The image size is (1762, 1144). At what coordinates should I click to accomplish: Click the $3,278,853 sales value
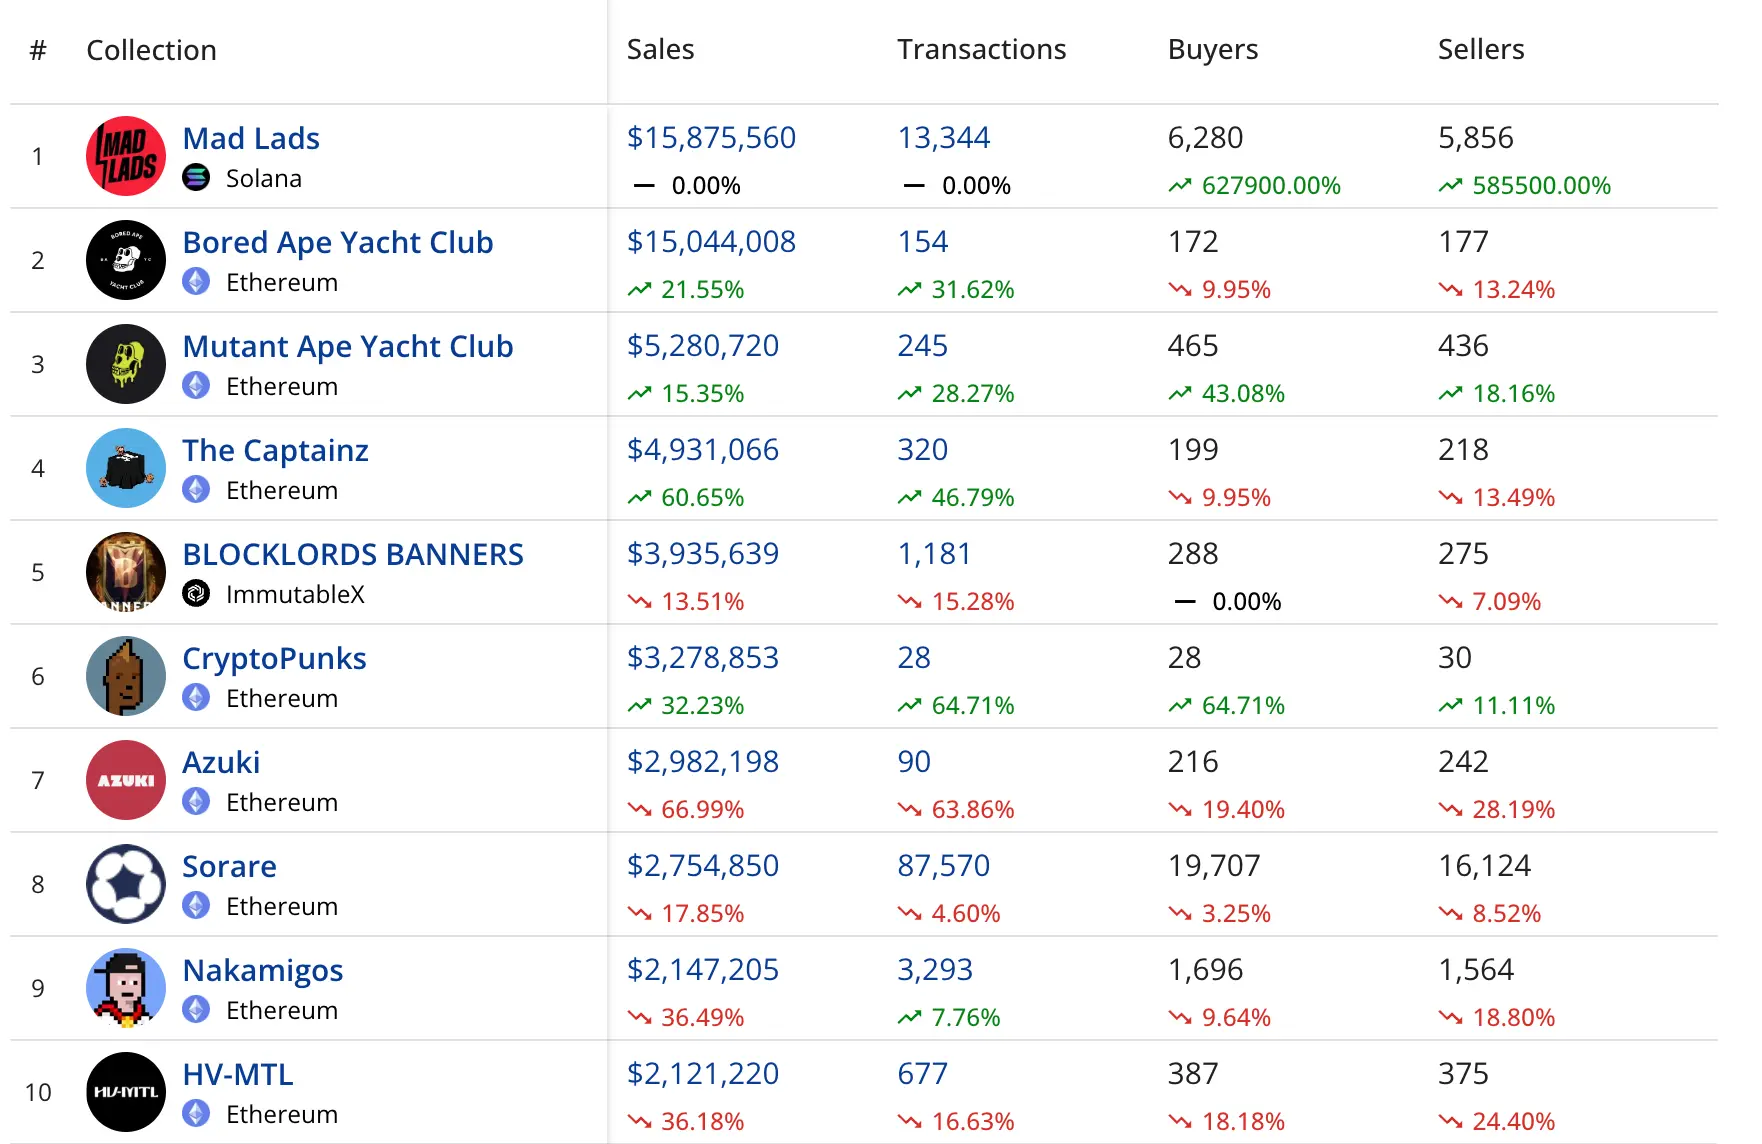(703, 658)
